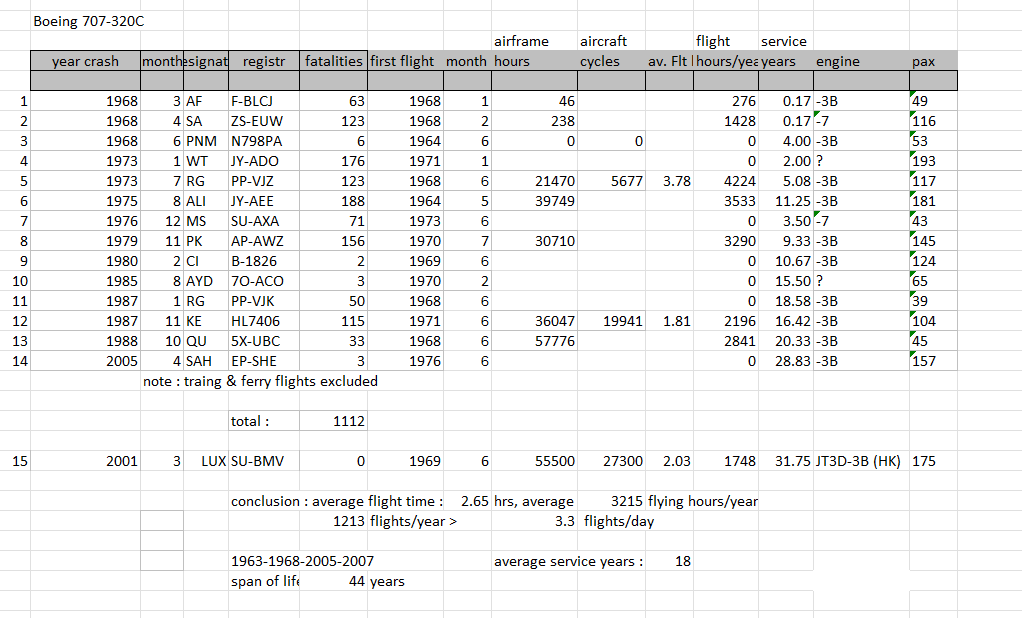Select registration cell 7O-ACO
The height and width of the screenshot is (618, 1022).
point(264,281)
